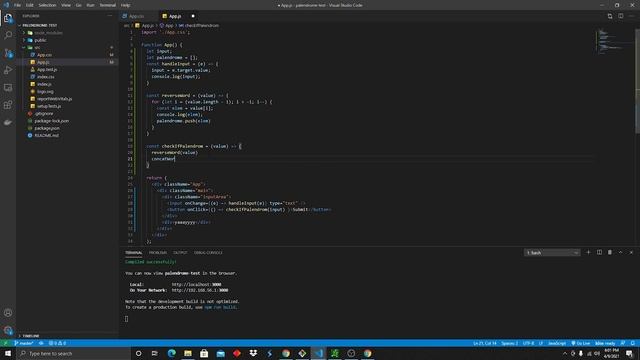
Task: Open the Edit menu
Action: click(x=30, y=5)
